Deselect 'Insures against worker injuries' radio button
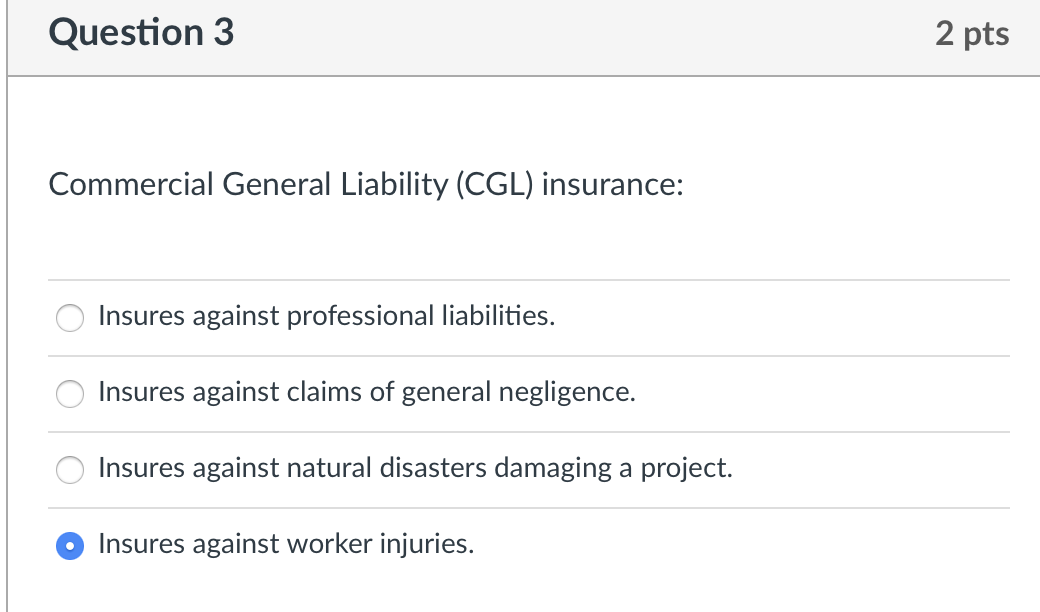Screen dimensions: 1040x612 [69, 545]
